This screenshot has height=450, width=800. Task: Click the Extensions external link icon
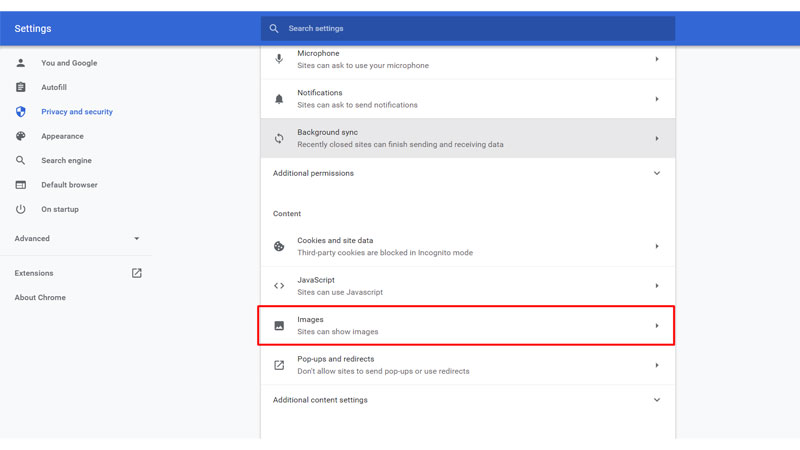tap(137, 273)
